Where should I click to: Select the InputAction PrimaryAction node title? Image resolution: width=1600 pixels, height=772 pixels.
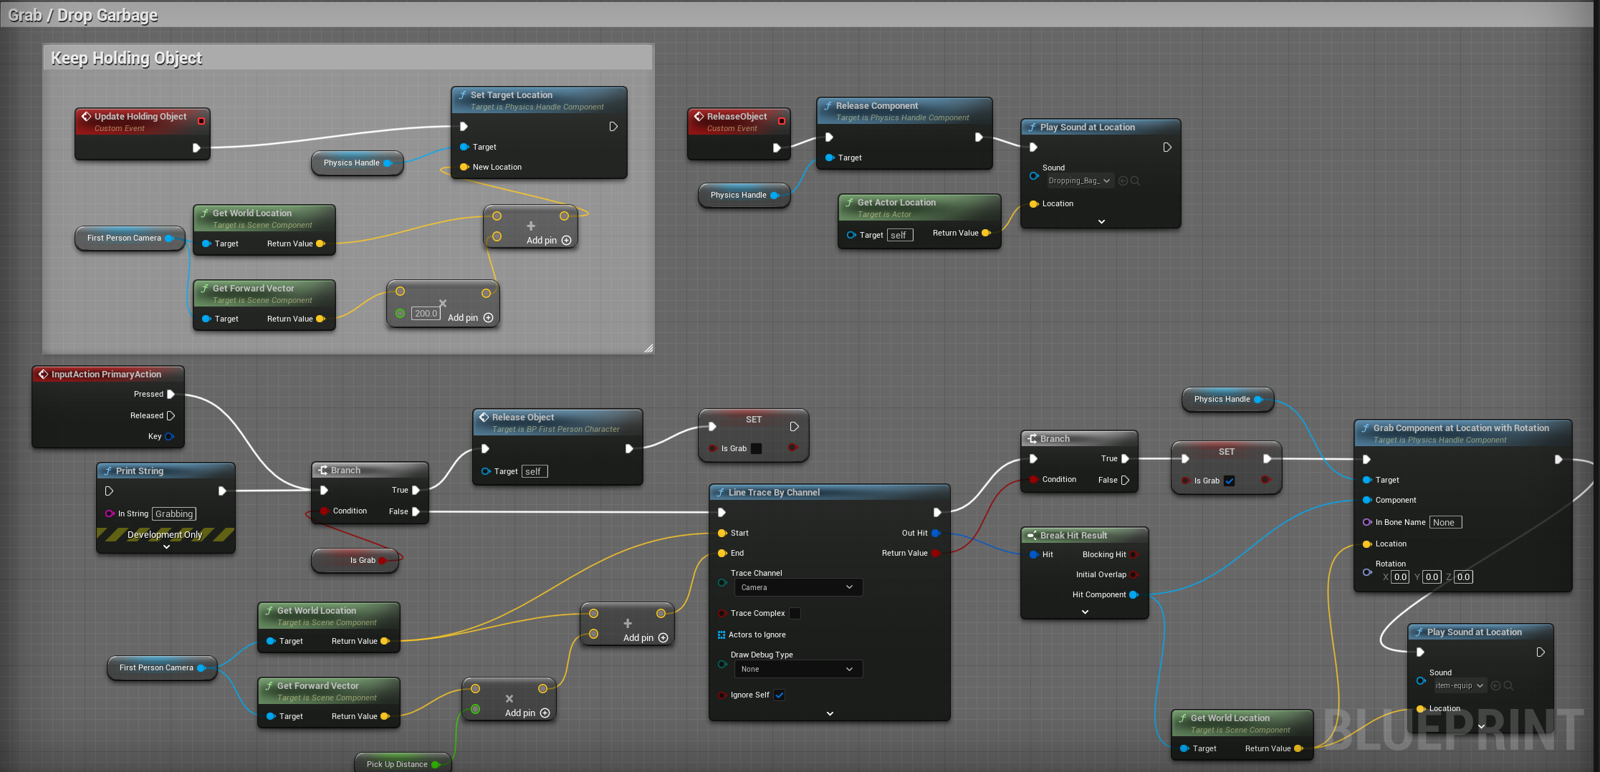pyautogui.click(x=106, y=374)
